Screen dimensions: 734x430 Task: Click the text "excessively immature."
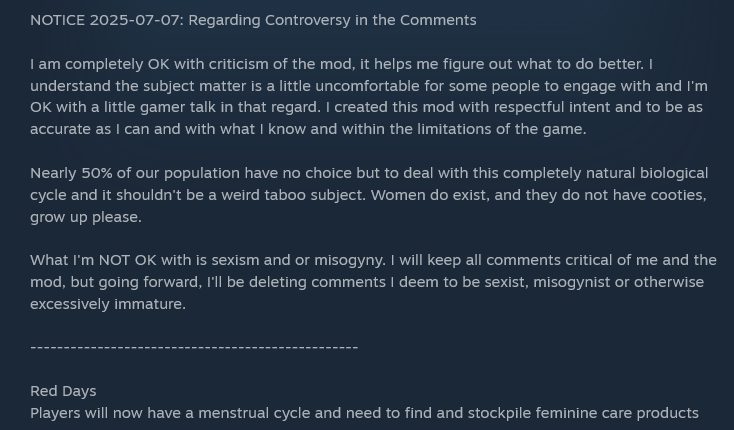pos(108,304)
